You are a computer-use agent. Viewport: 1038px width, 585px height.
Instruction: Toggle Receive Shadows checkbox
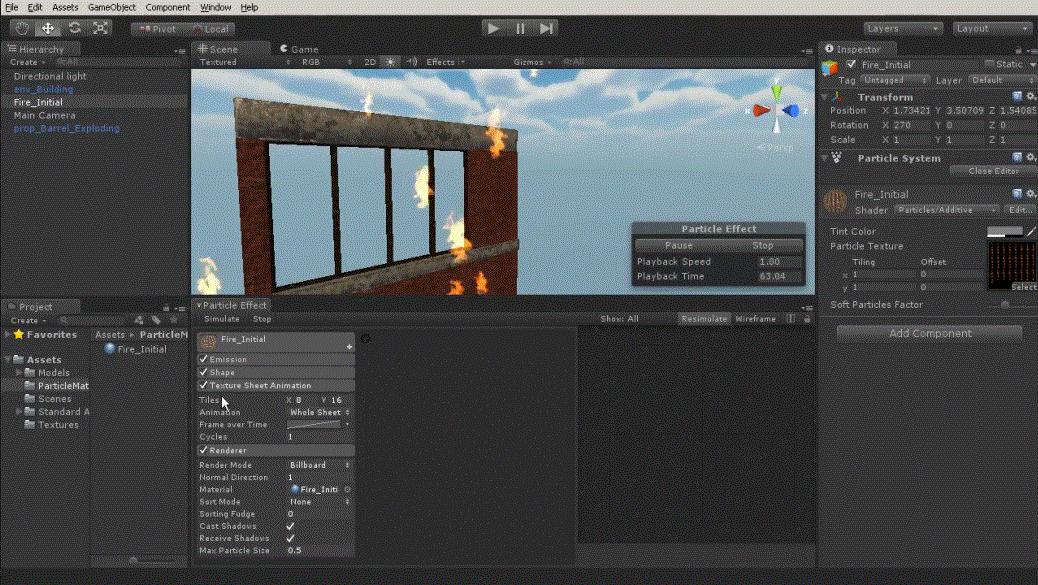click(290, 539)
